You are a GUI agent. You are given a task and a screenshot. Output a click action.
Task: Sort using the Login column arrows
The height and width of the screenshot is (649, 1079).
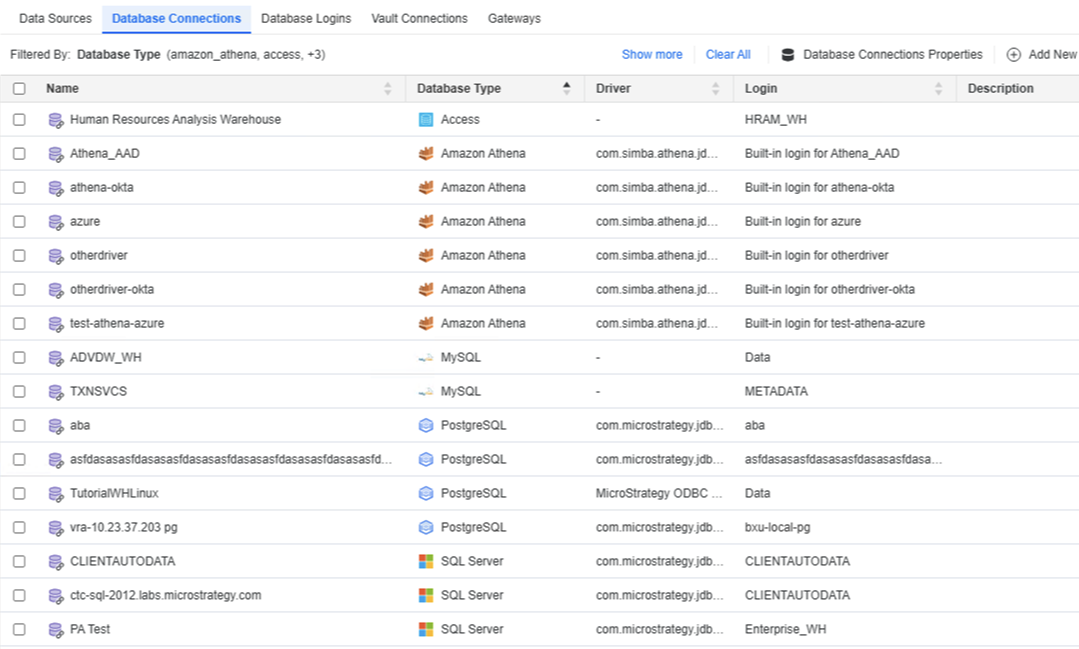point(938,89)
